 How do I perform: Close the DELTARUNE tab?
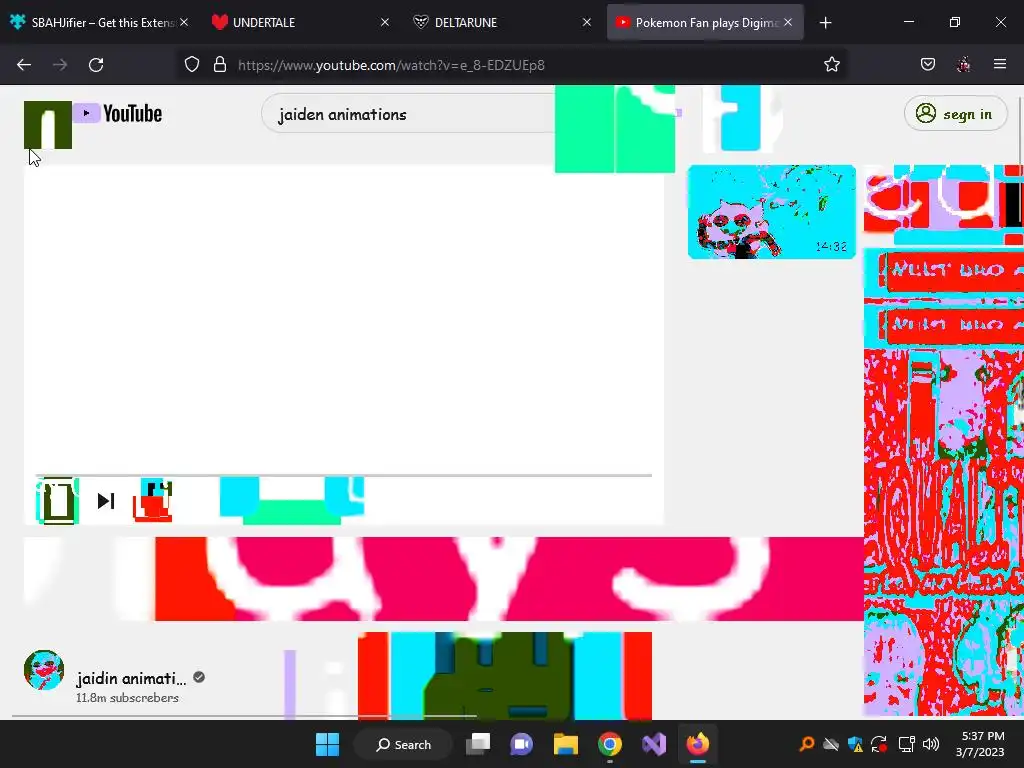tap(586, 23)
